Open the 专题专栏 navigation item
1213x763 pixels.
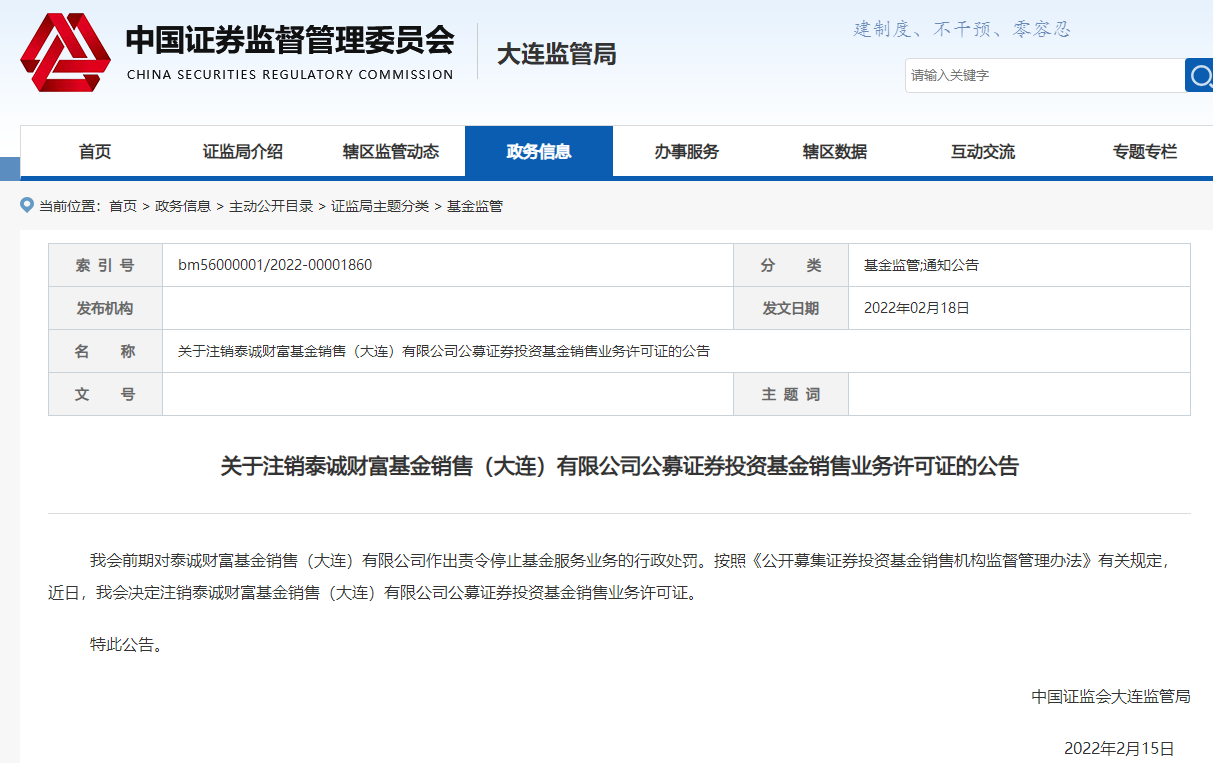1145,152
